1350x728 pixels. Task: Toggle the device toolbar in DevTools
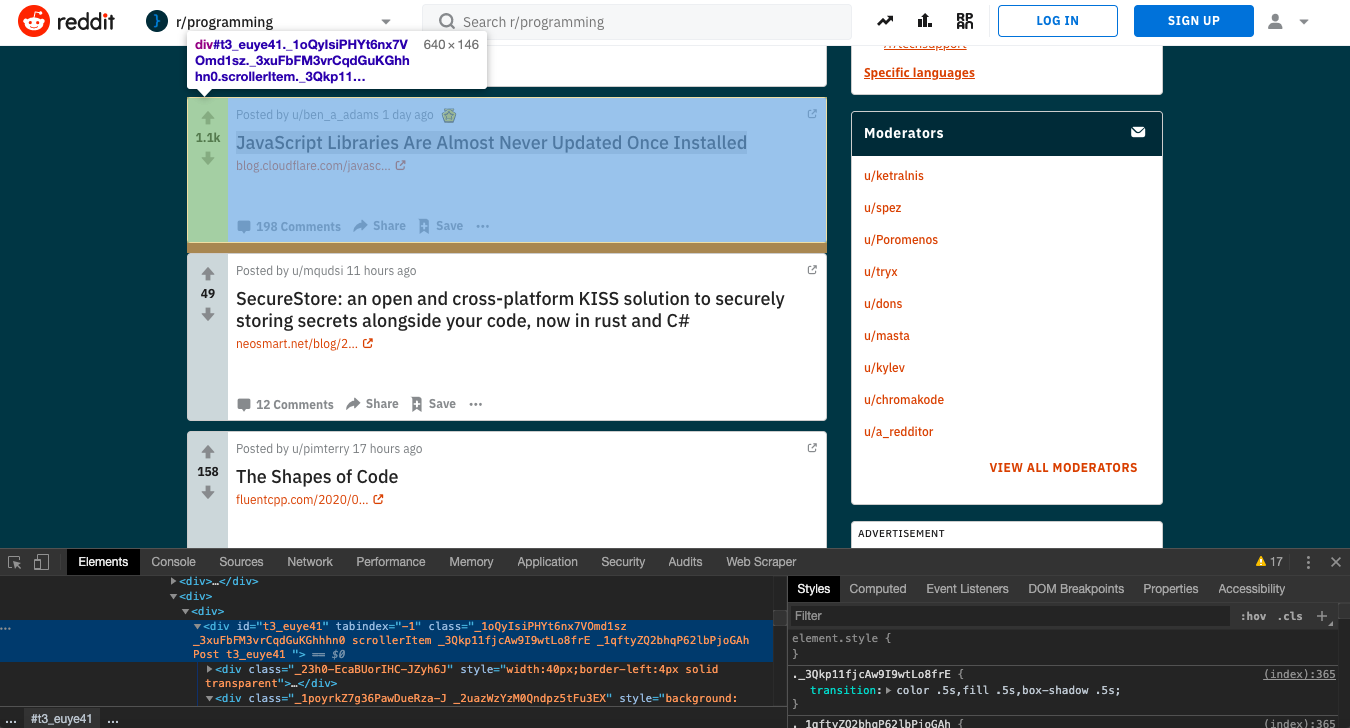[x=39, y=562]
